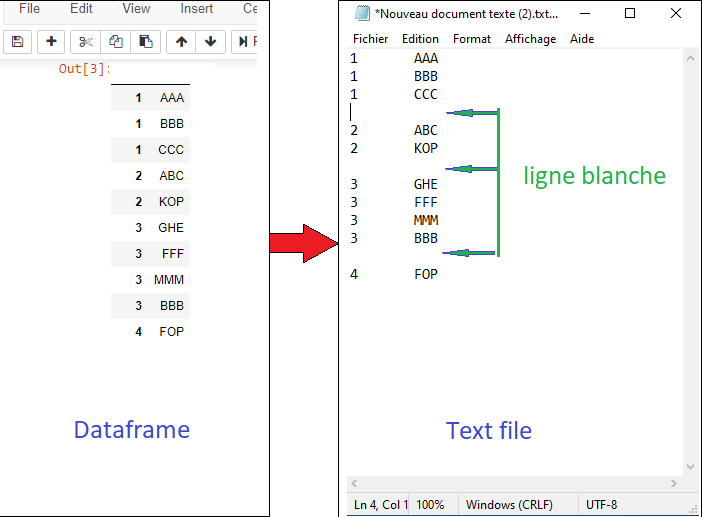Image resolution: width=702 pixels, height=517 pixels.
Task: Cut selected cell with scissors icon
Action: (86, 41)
